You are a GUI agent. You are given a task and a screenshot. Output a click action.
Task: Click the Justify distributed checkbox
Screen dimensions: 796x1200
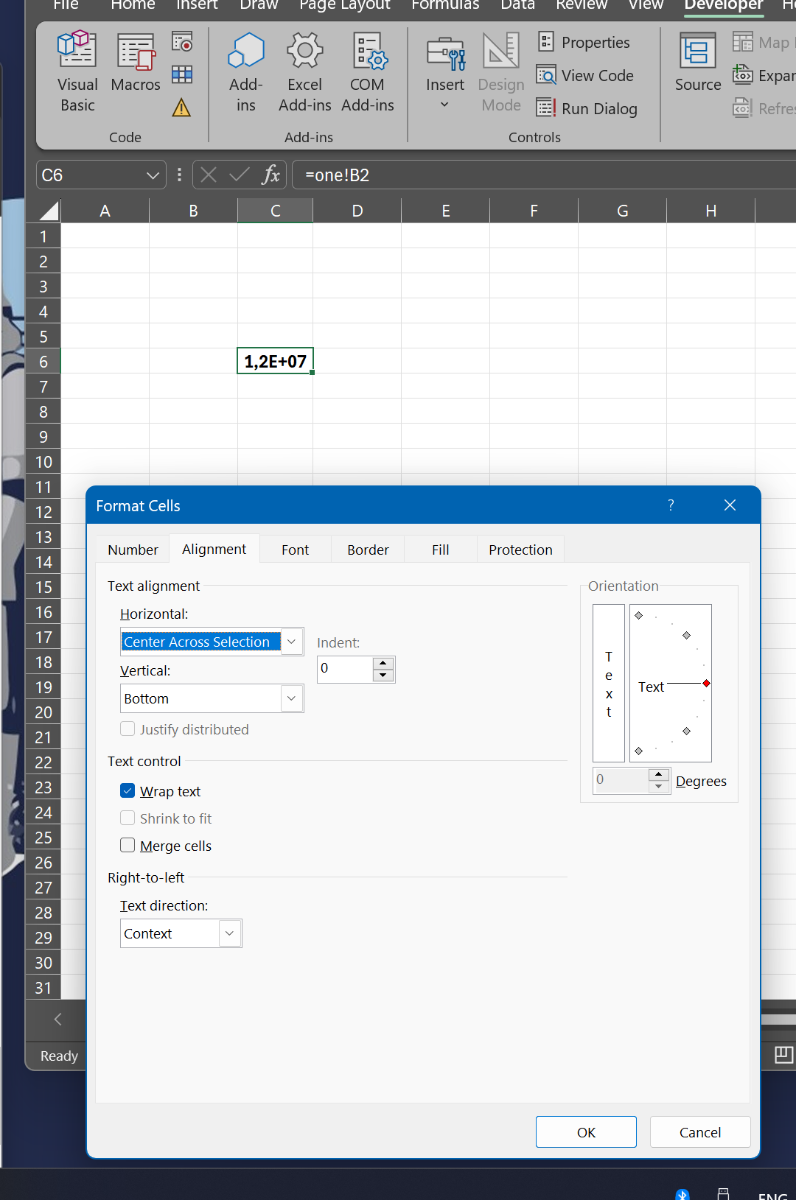(x=128, y=729)
